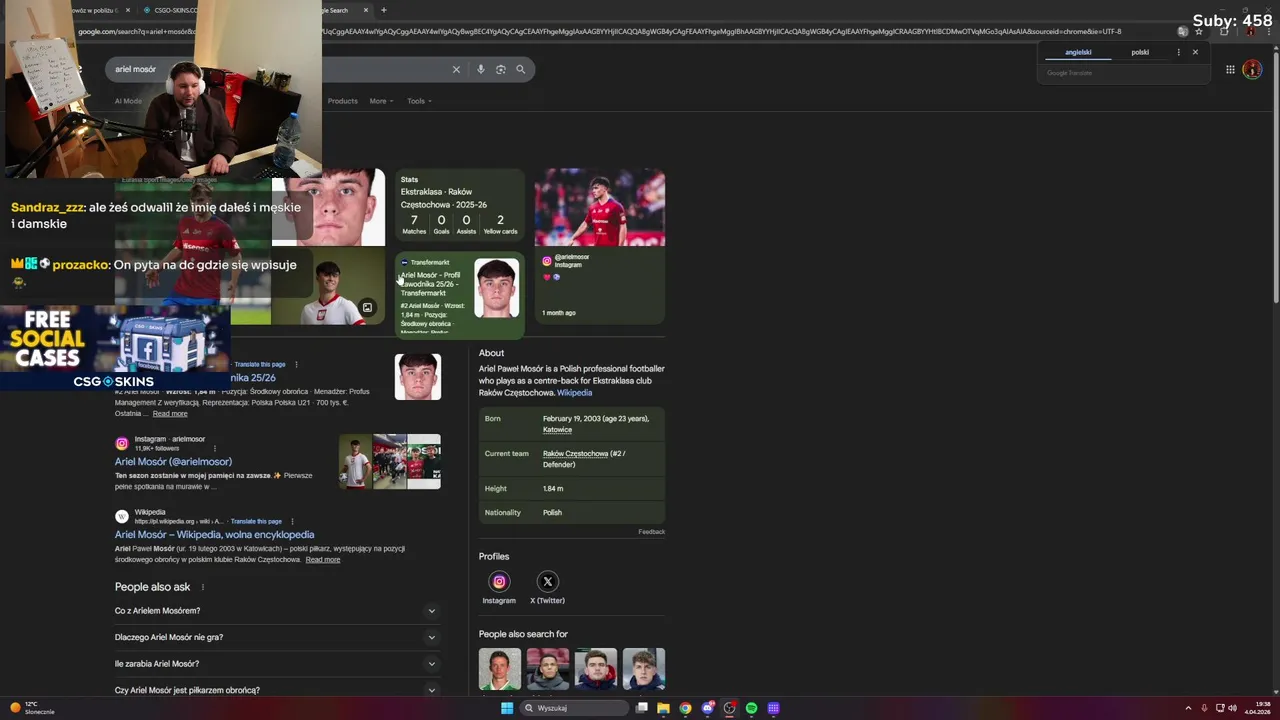The width and height of the screenshot is (1280, 720).
Task: Click Instagram favicon beside arielmosor result
Action: coord(122,443)
